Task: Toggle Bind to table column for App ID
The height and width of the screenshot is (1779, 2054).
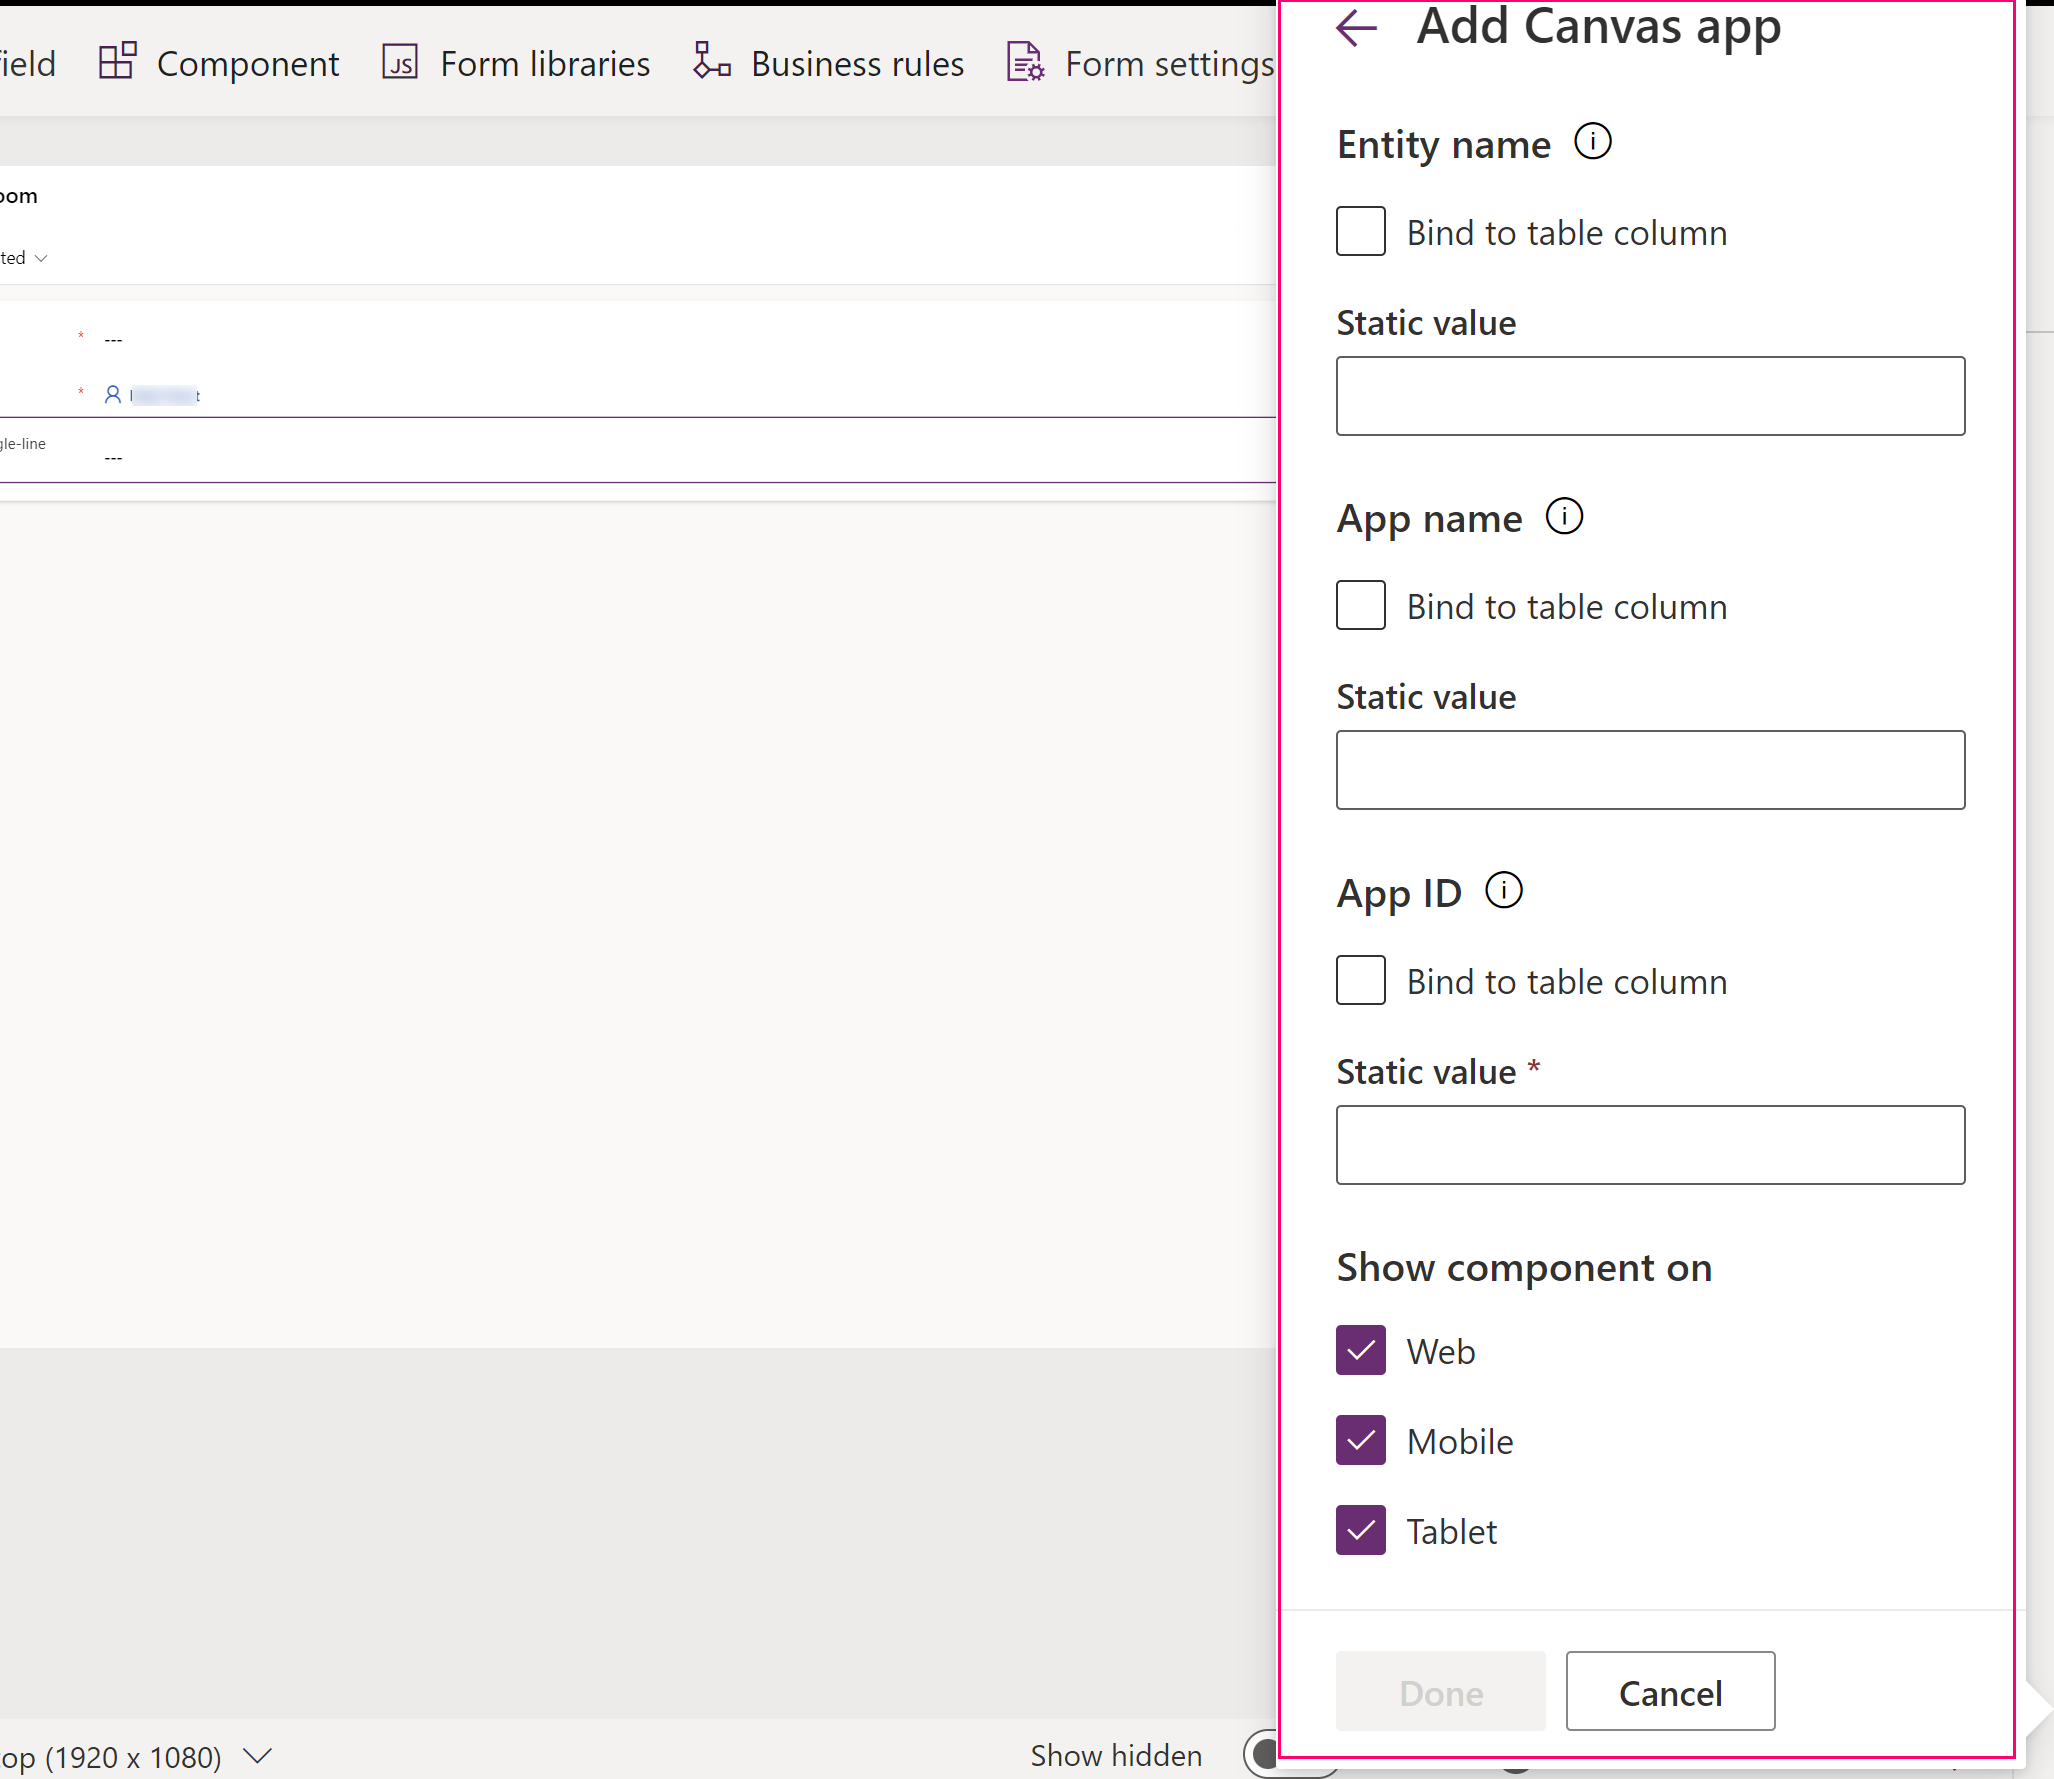Action: (x=1362, y=979)
